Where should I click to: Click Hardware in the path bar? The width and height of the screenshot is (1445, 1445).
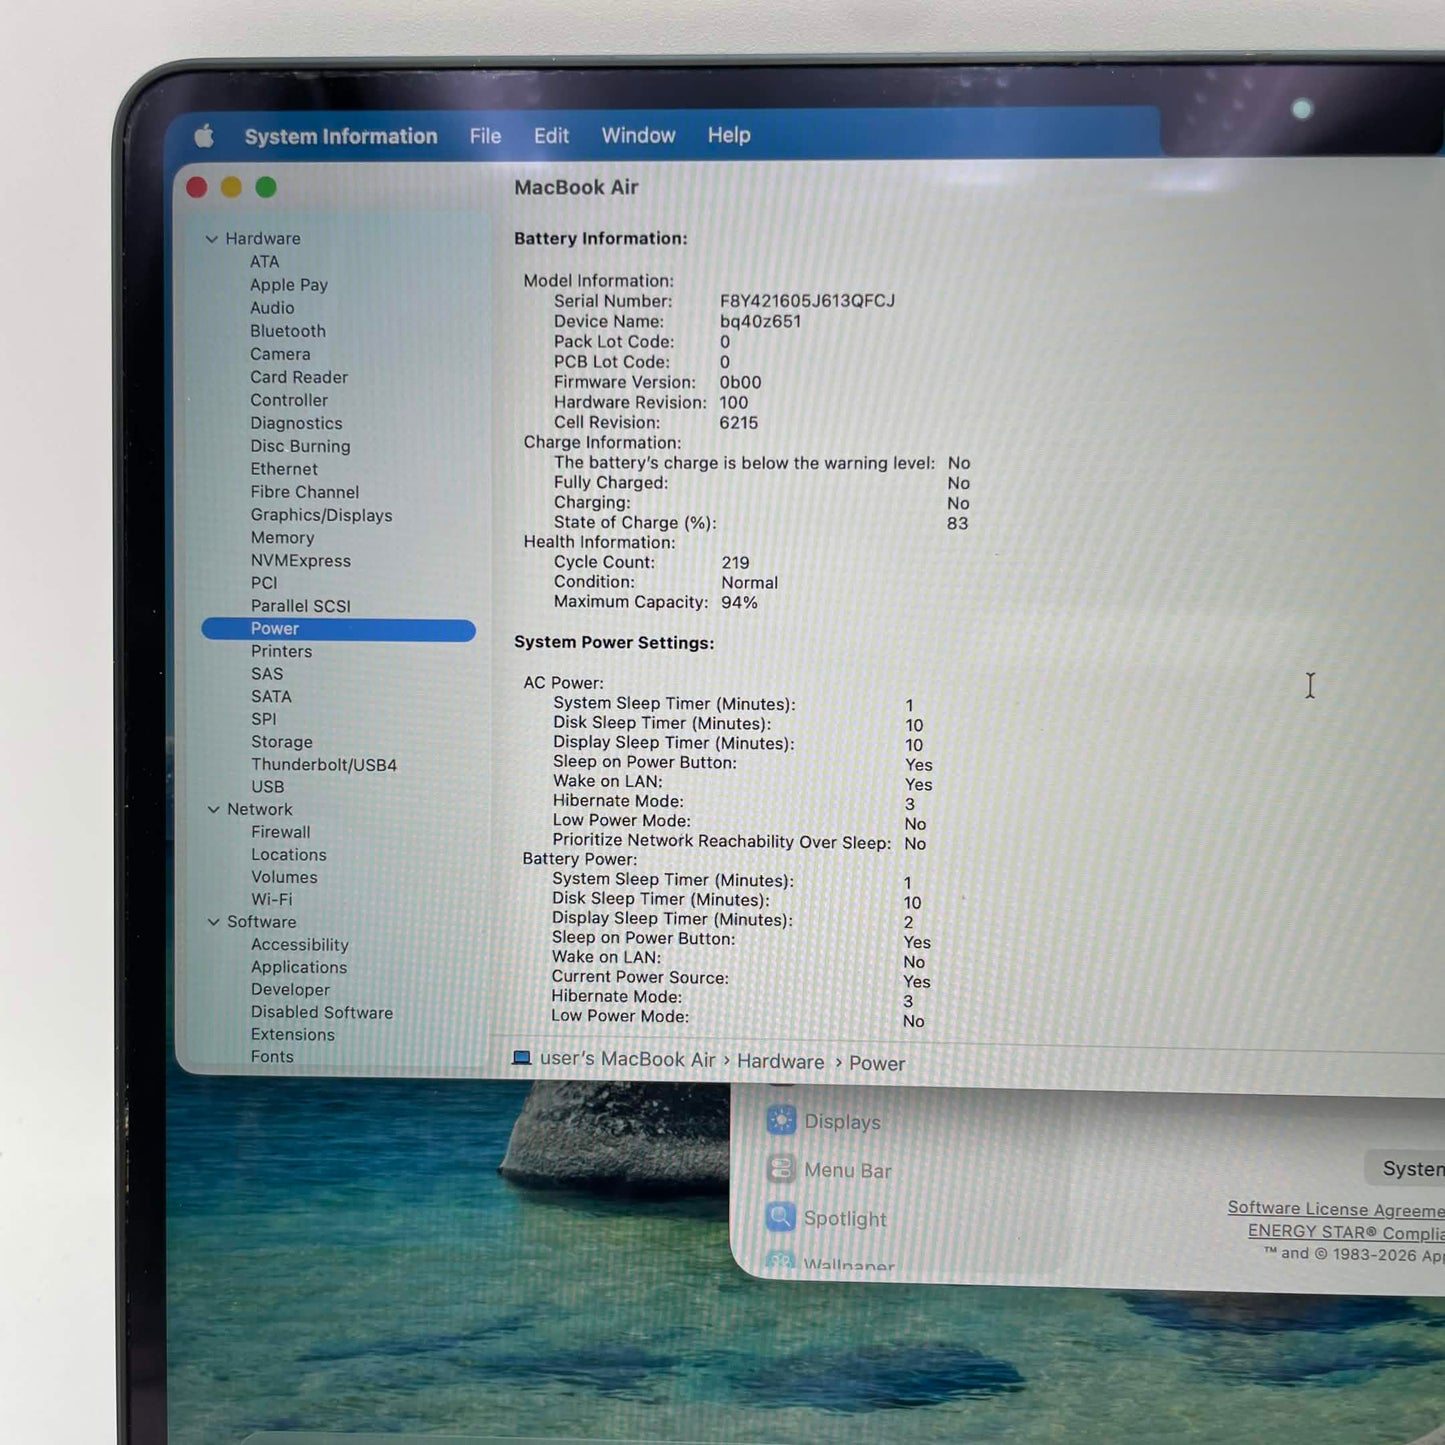pyautogui.click(x=781, y=1062)
